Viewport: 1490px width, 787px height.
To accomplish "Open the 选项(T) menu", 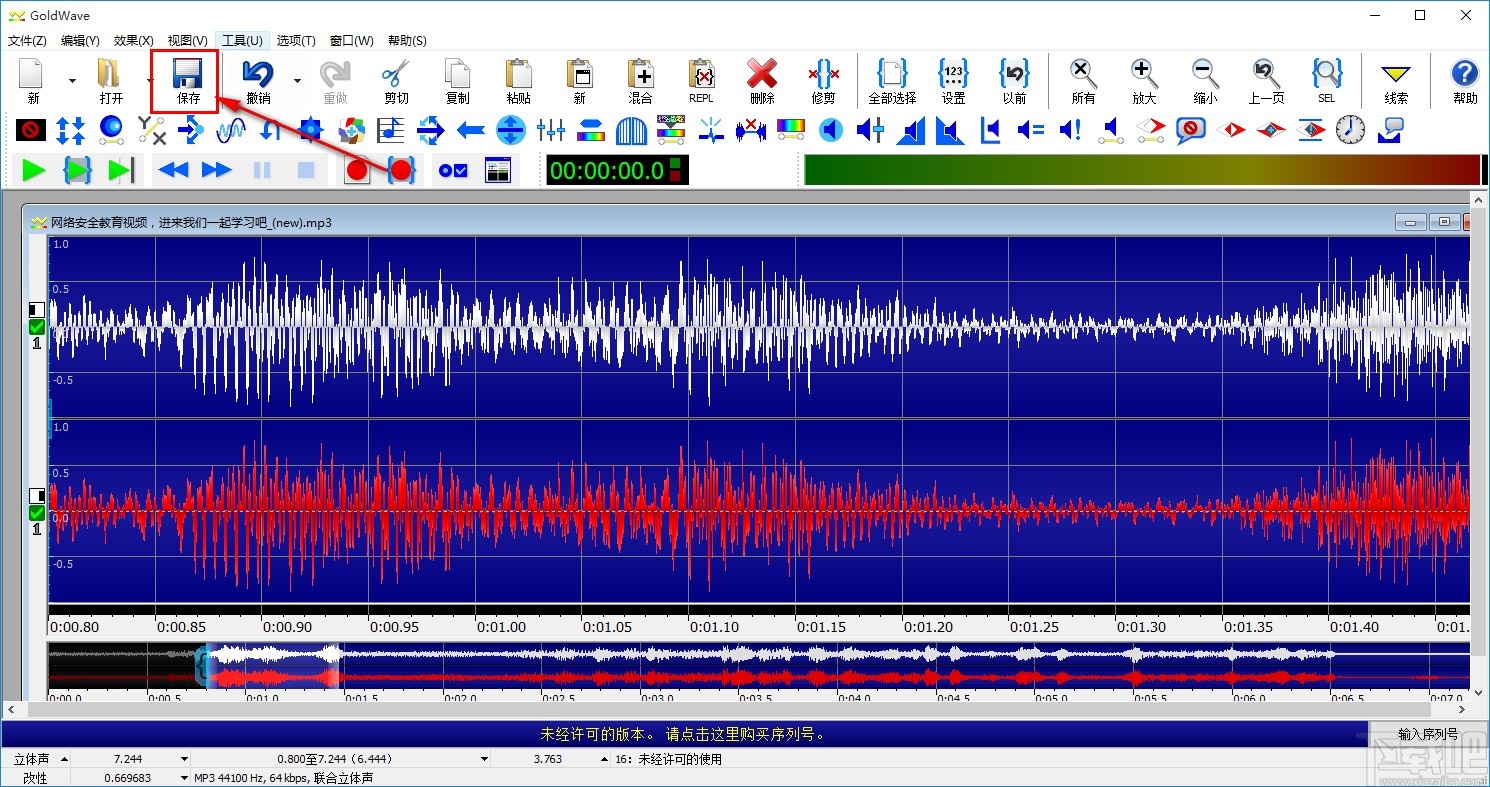I will click(296, 41).
